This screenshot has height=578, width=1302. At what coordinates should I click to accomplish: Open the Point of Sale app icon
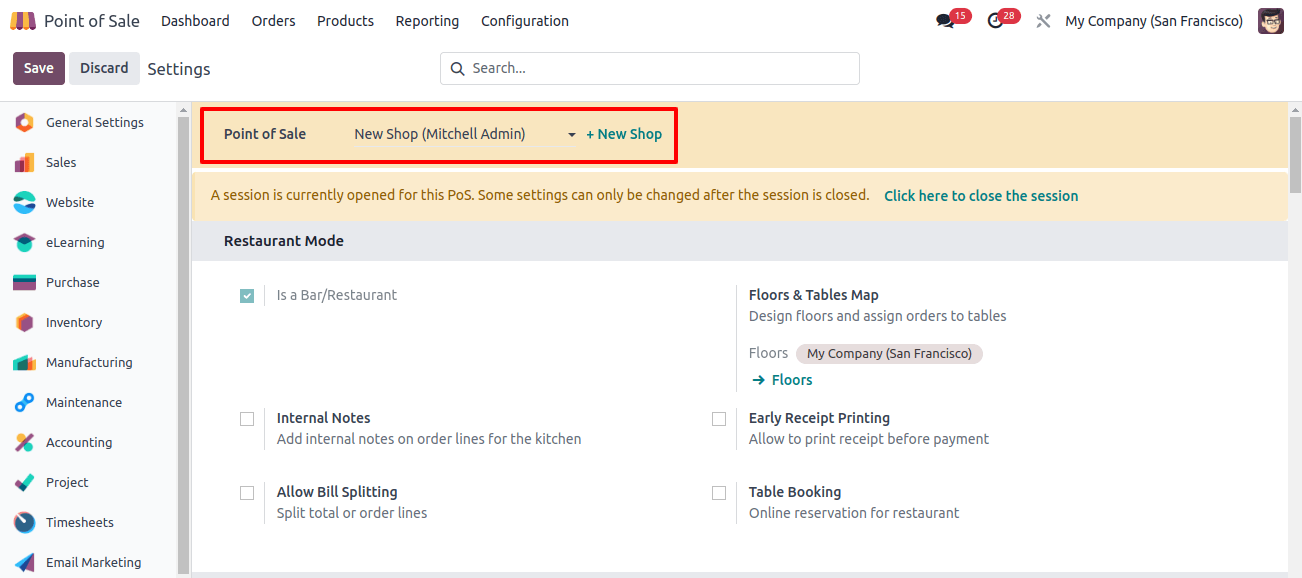pos(22,21)
